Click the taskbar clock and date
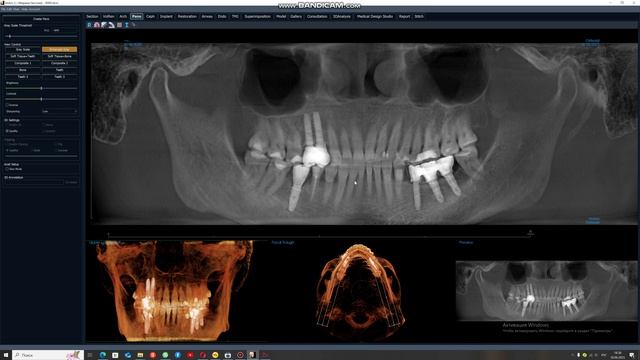Screen dimensions: 640x360 pos(617,355)
